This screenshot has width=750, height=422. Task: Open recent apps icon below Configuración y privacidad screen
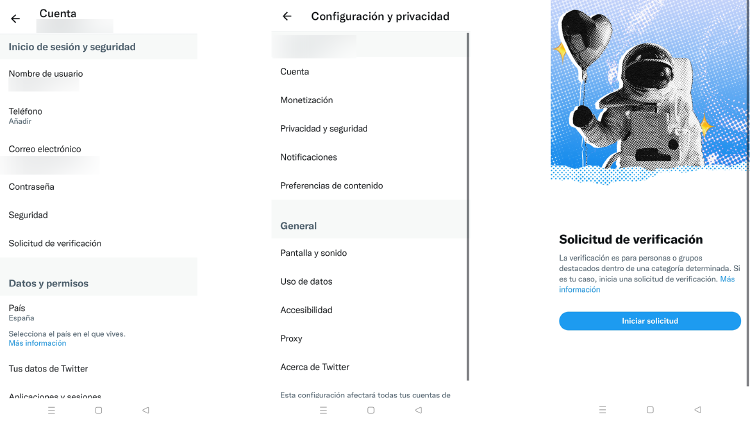322,410
